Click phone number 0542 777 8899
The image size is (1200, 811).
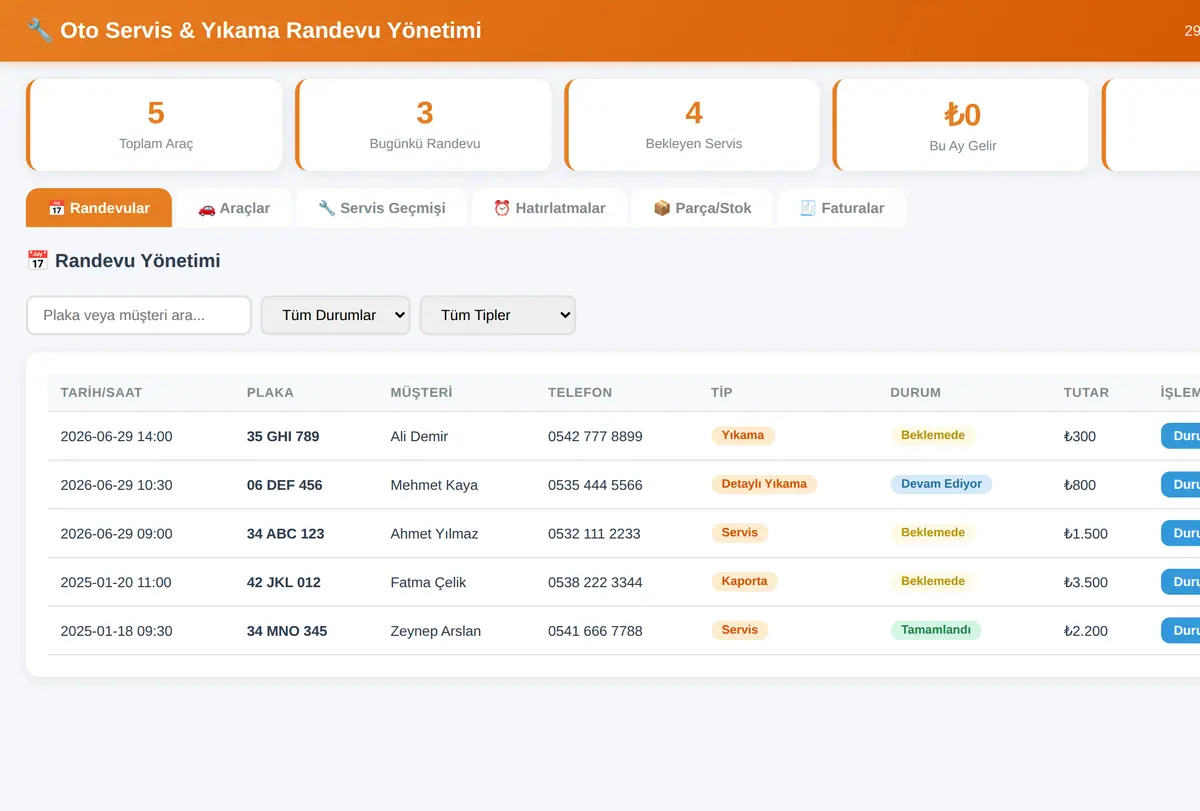click(x=595, y=436)
